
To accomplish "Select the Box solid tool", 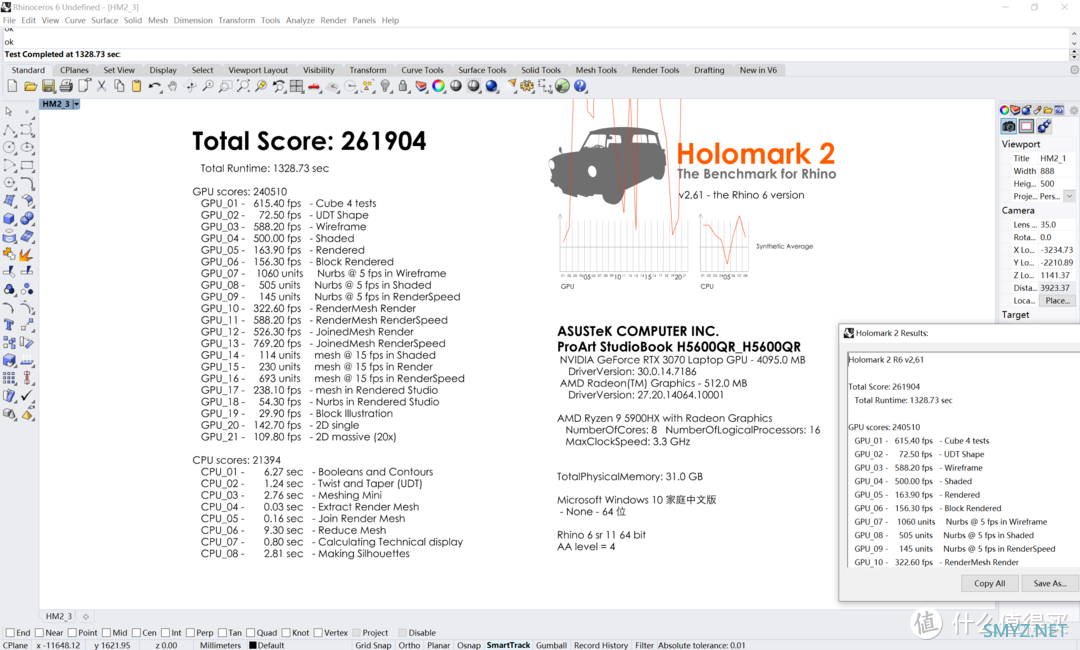I will [10, 218].
